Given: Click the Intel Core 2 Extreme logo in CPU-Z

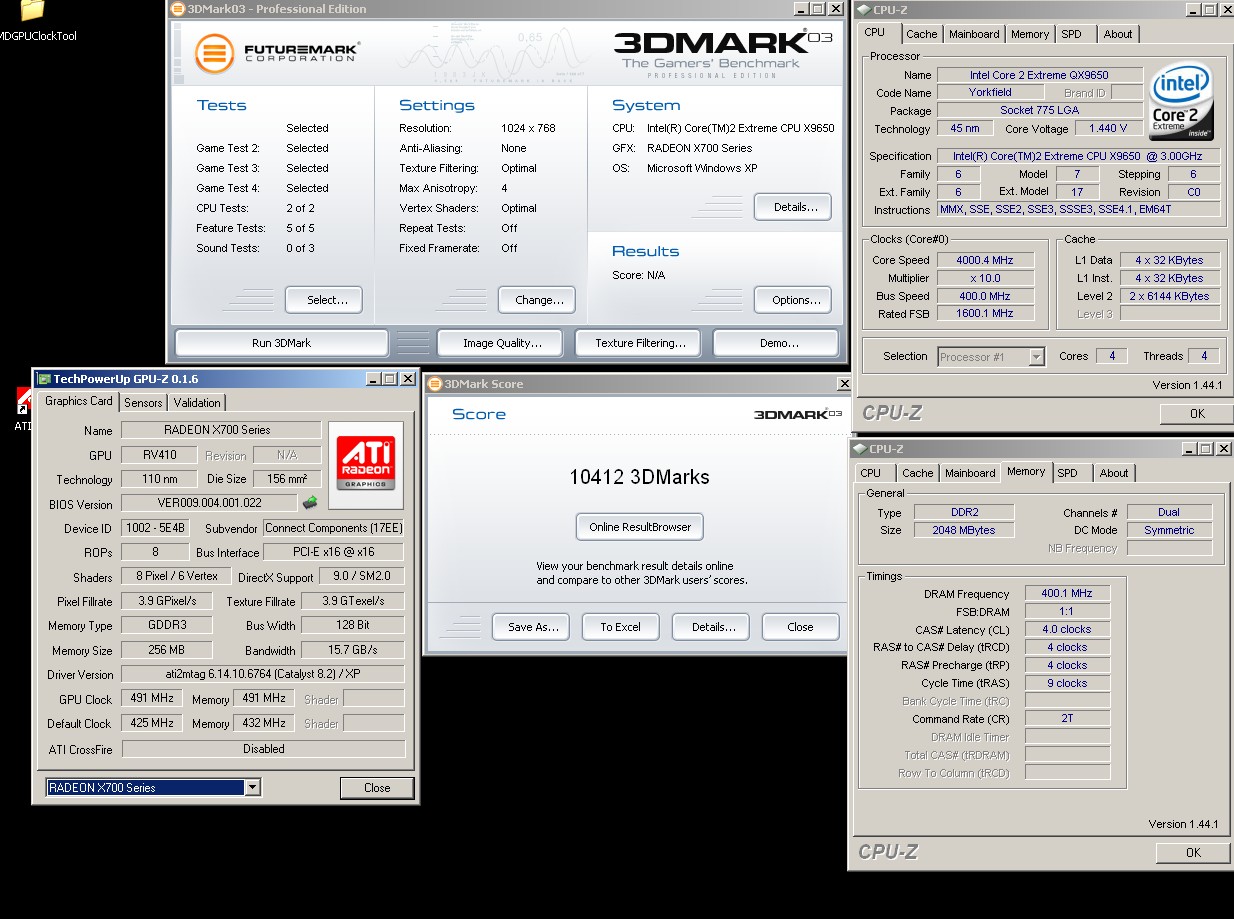Looking at the screenshot, I should coord(1182,102).
